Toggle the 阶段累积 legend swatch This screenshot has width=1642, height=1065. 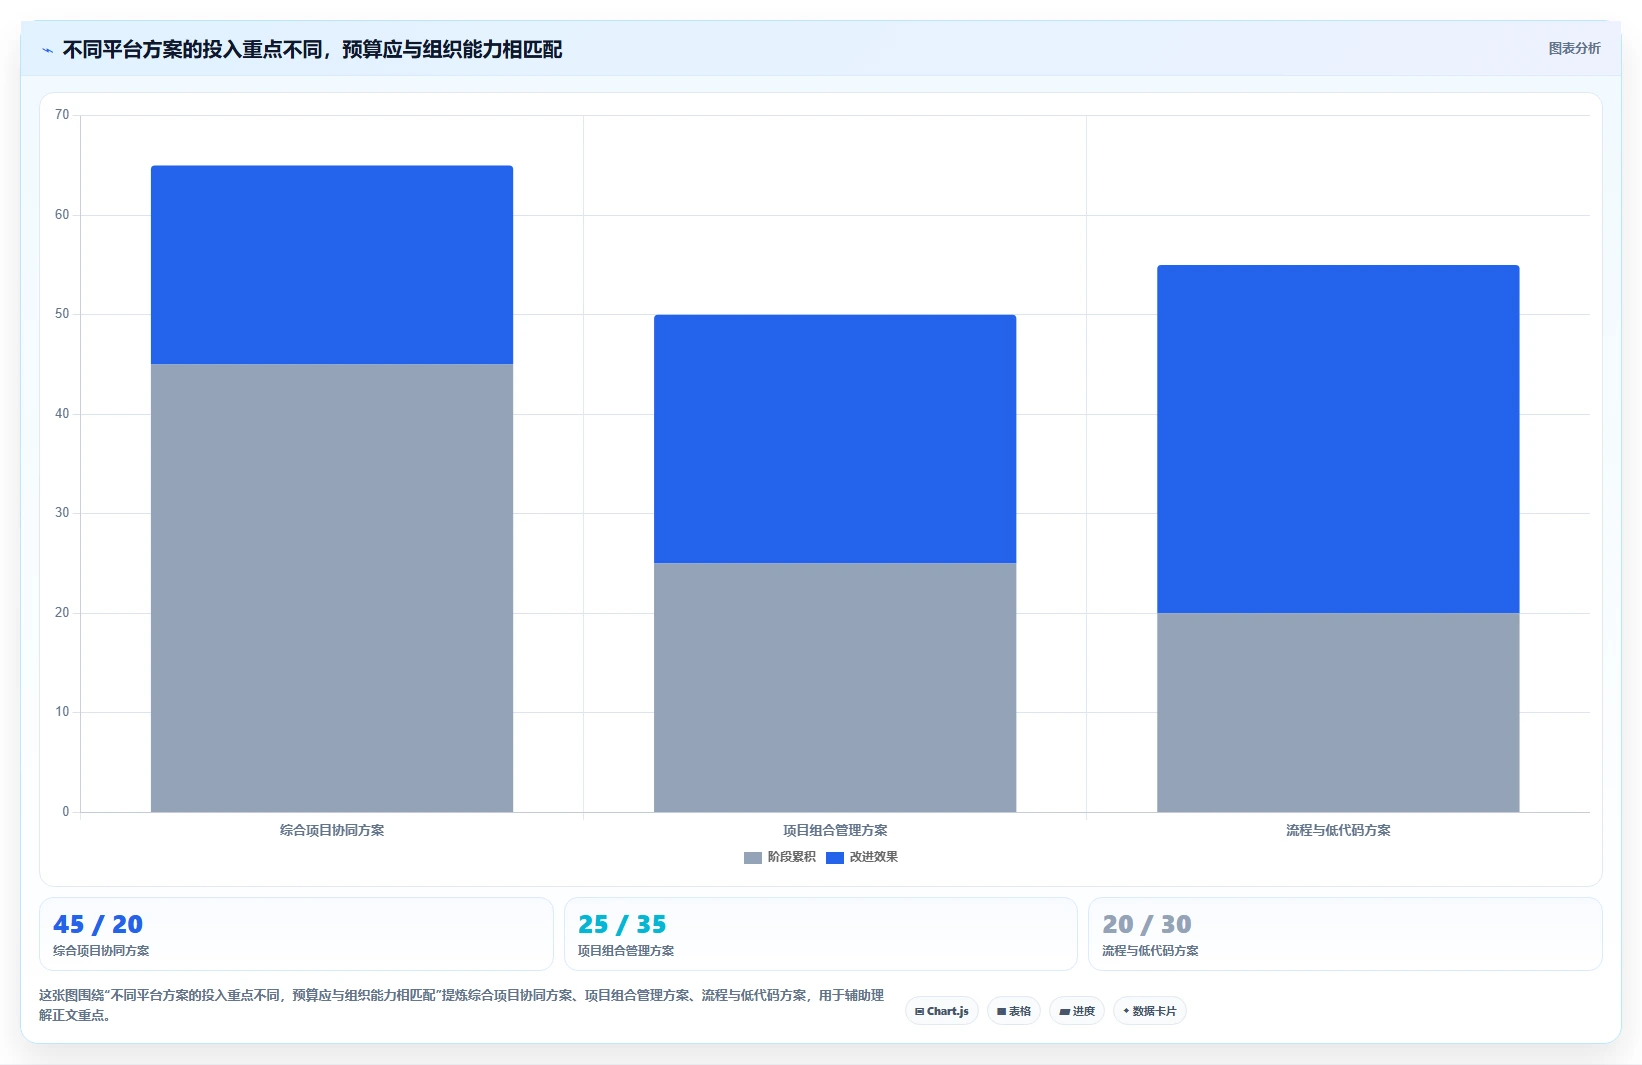coord(753,858)
